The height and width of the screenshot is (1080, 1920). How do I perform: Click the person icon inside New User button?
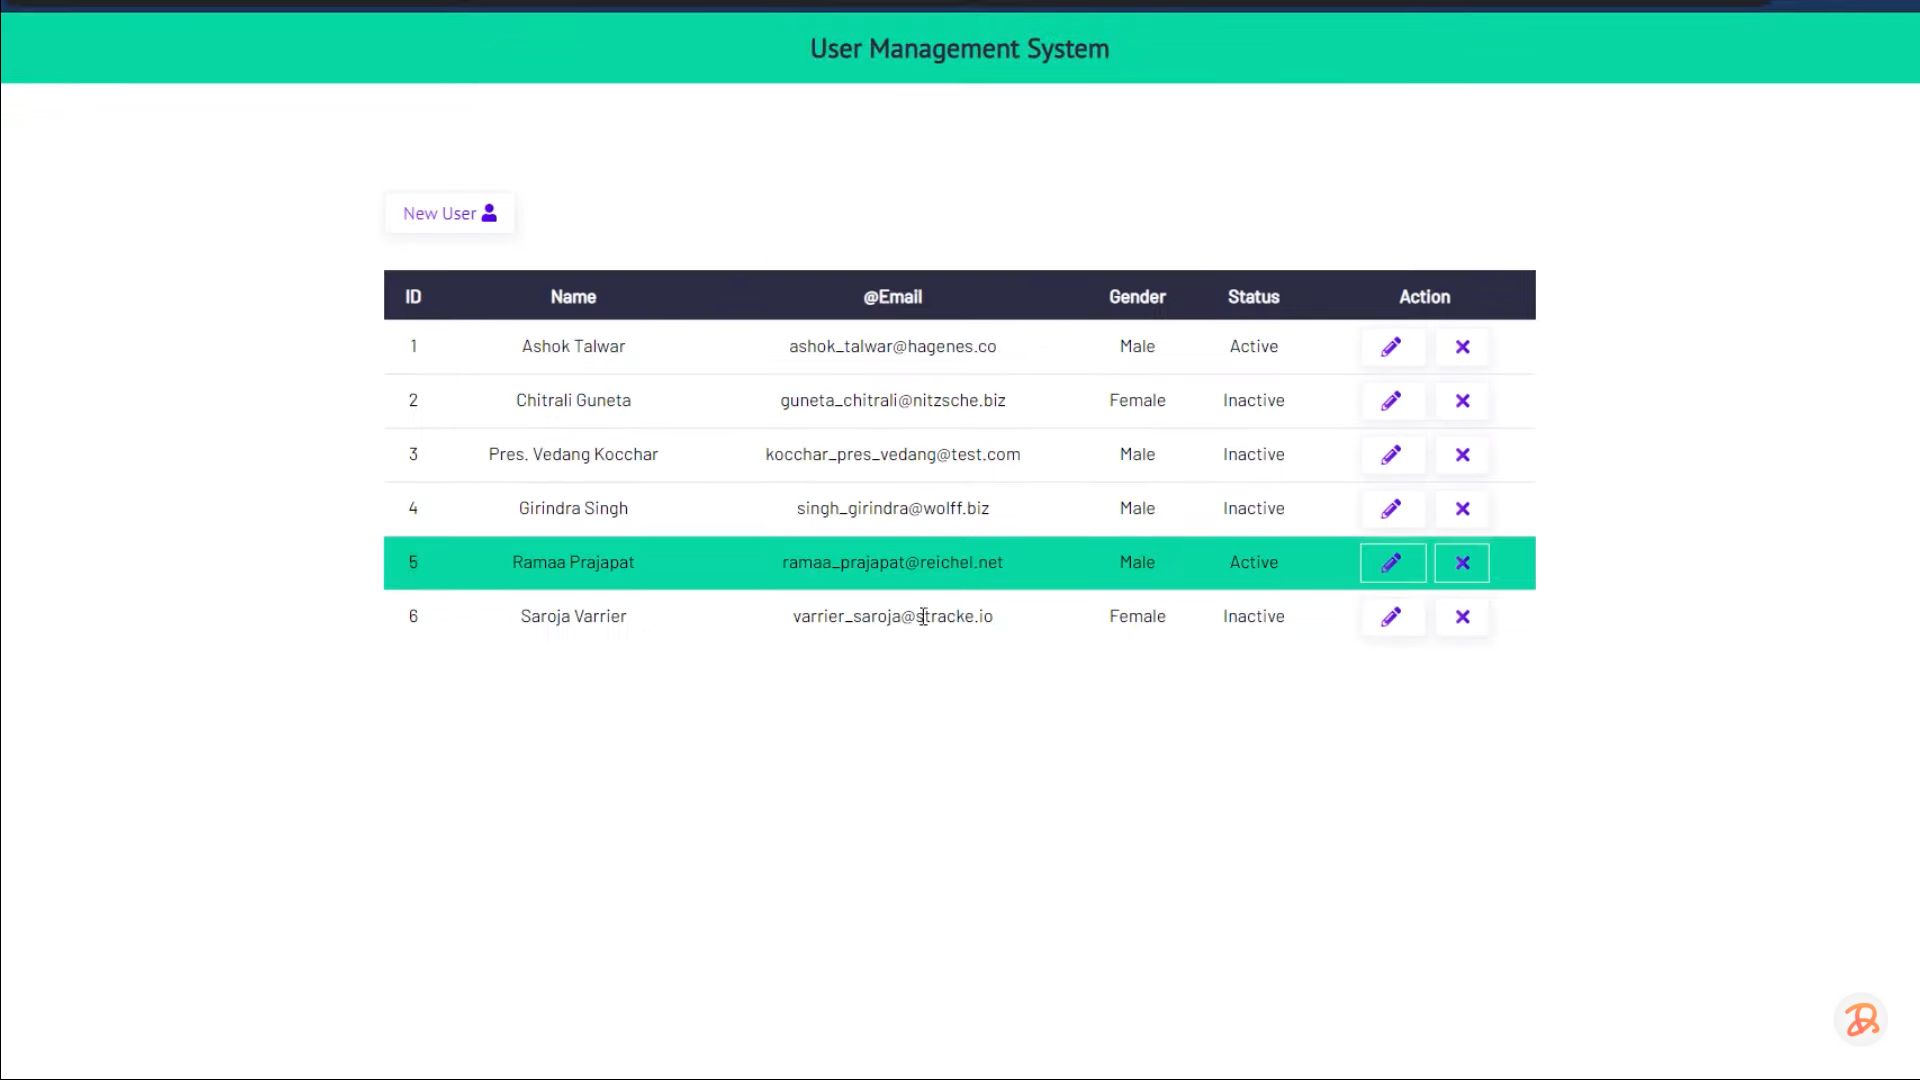click(489, 213)
